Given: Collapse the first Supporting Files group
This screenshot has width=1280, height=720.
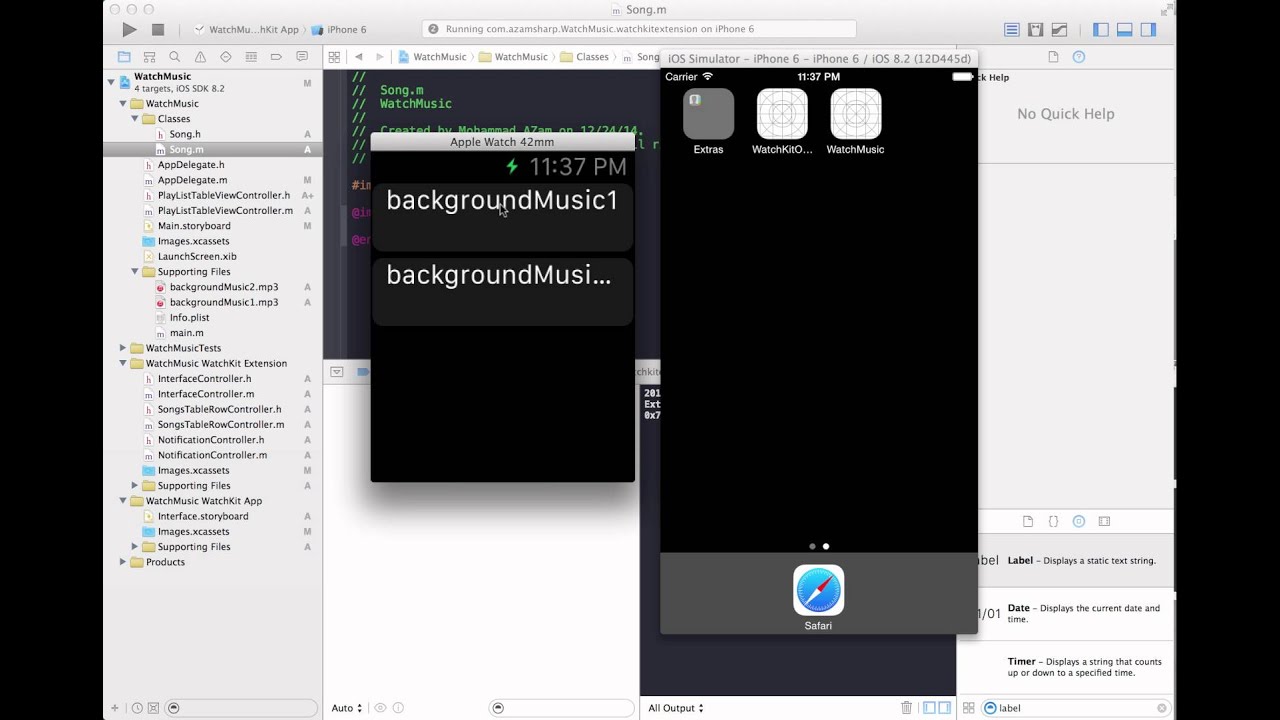Looking at the screenshot, I should [135, 272].
